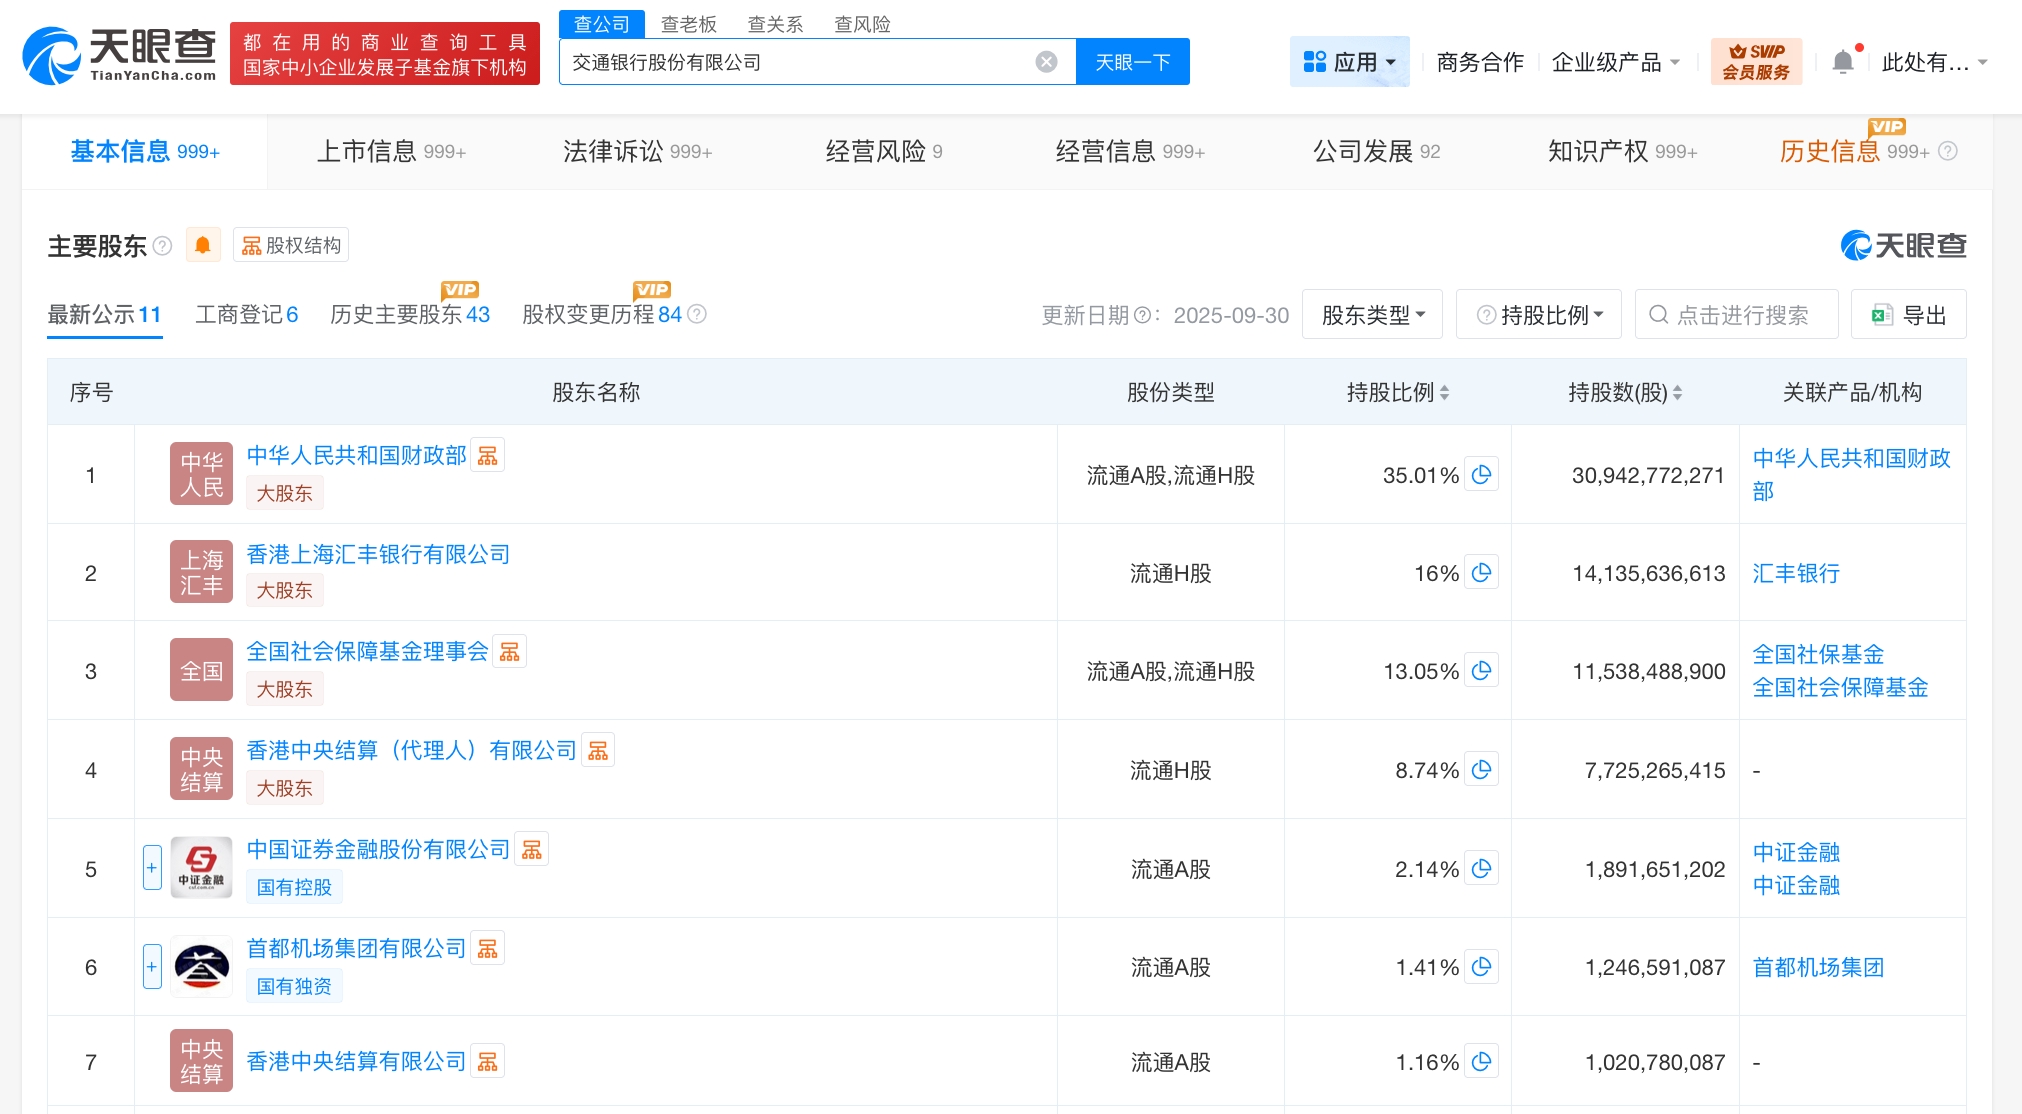This screenshot has height=1114, width=2022.
Task: Click orange alert bell beside 主要股东
Action: [203, 245]
